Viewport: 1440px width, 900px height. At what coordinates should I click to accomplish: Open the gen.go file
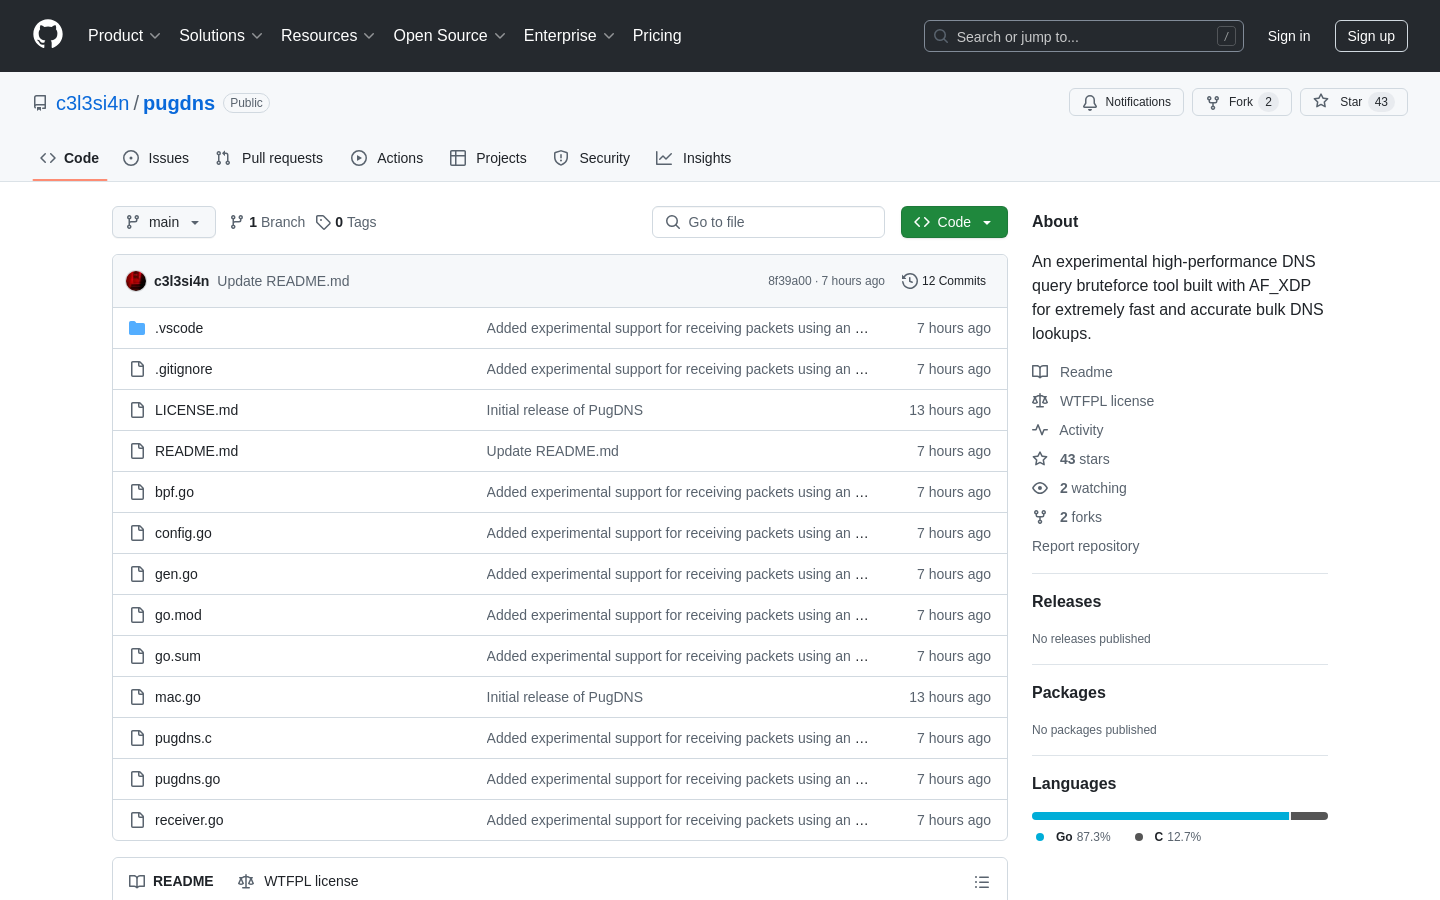tap(176, 574)
